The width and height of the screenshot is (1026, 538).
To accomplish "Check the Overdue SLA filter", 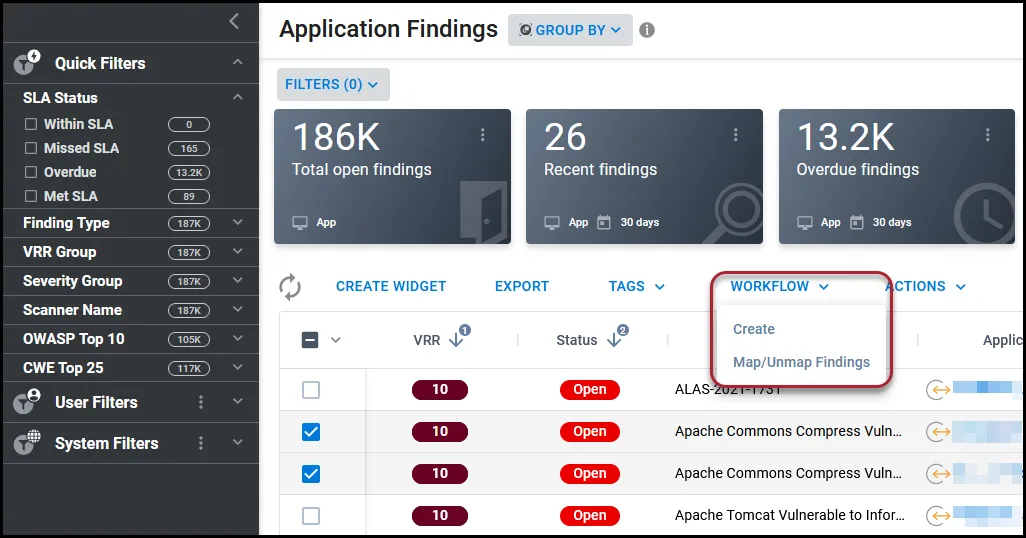I will pyautogui.click(x=31, y=172).
